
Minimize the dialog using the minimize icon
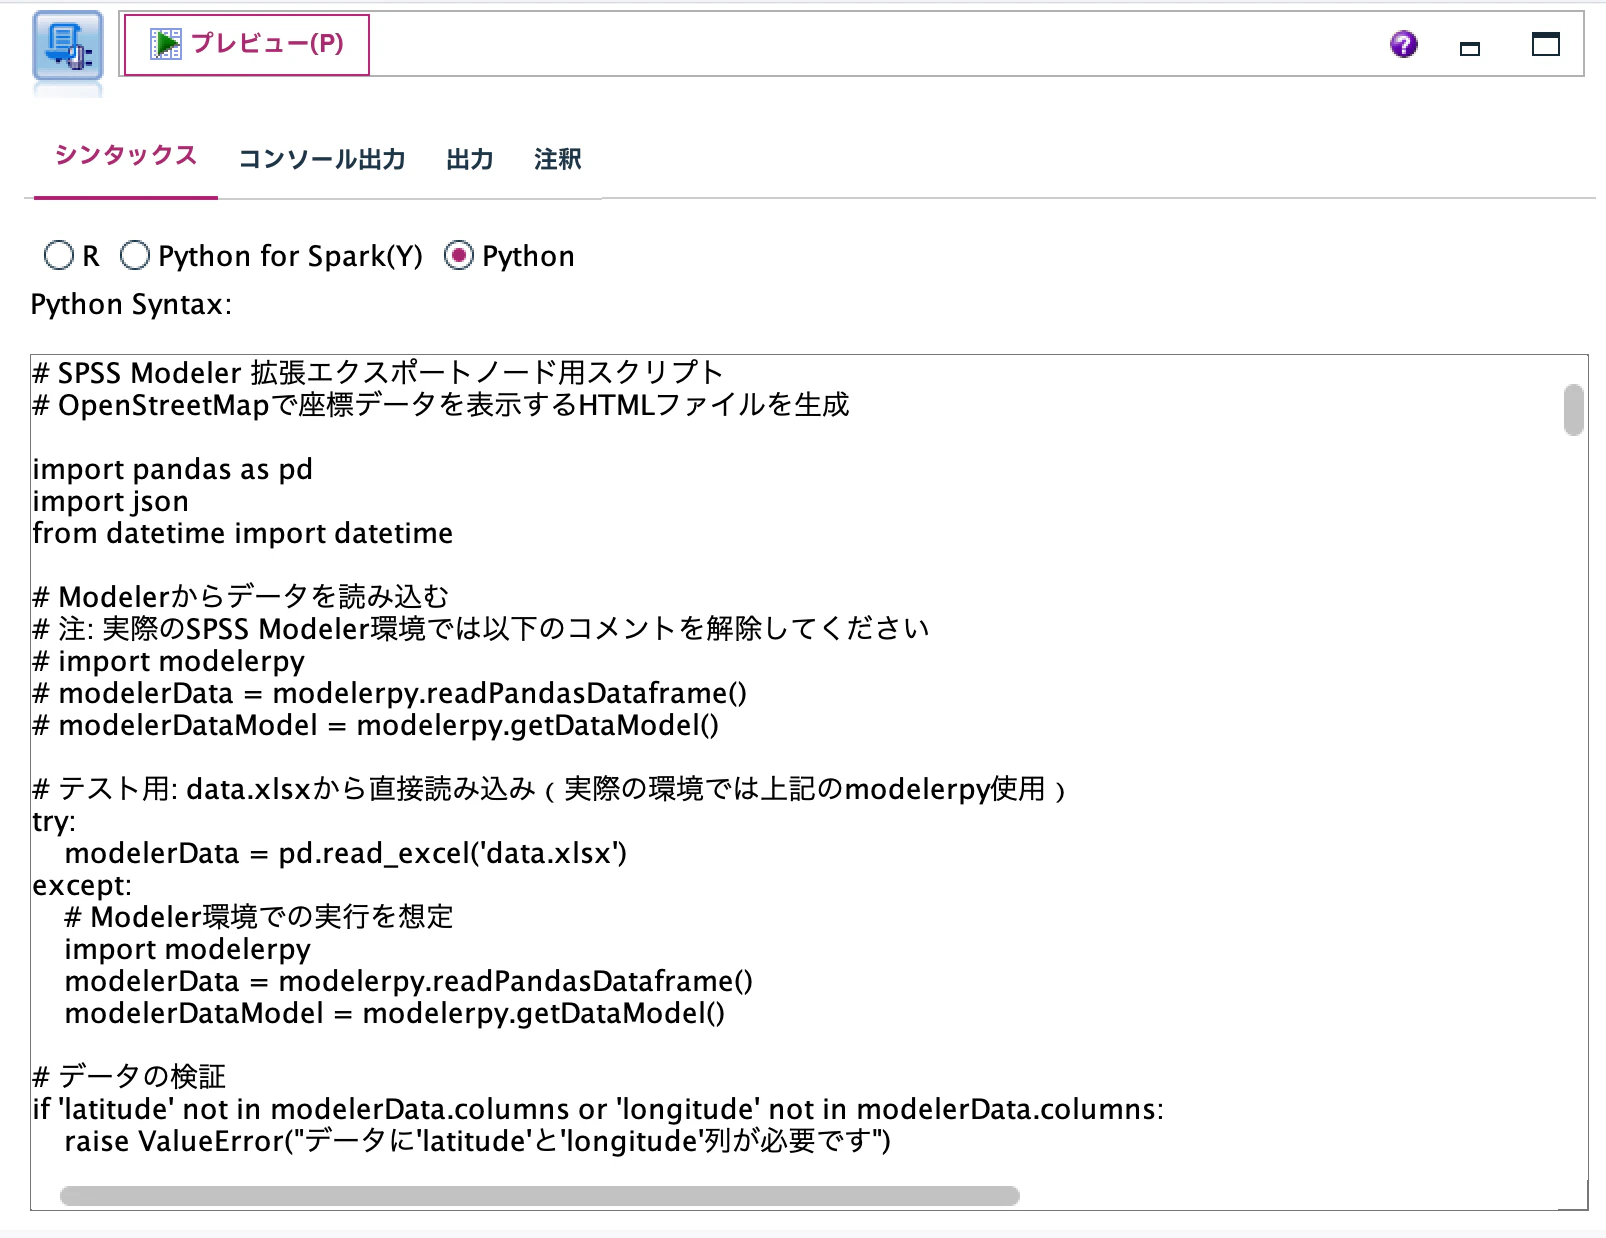click(1470, 47)
